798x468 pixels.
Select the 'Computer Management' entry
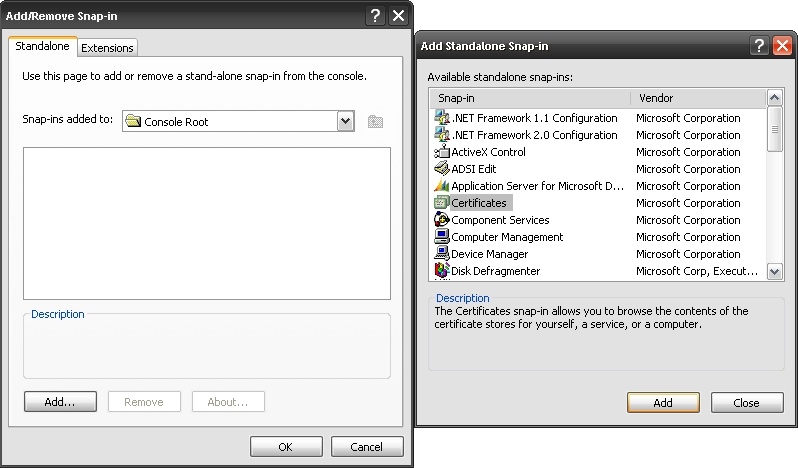507,237
